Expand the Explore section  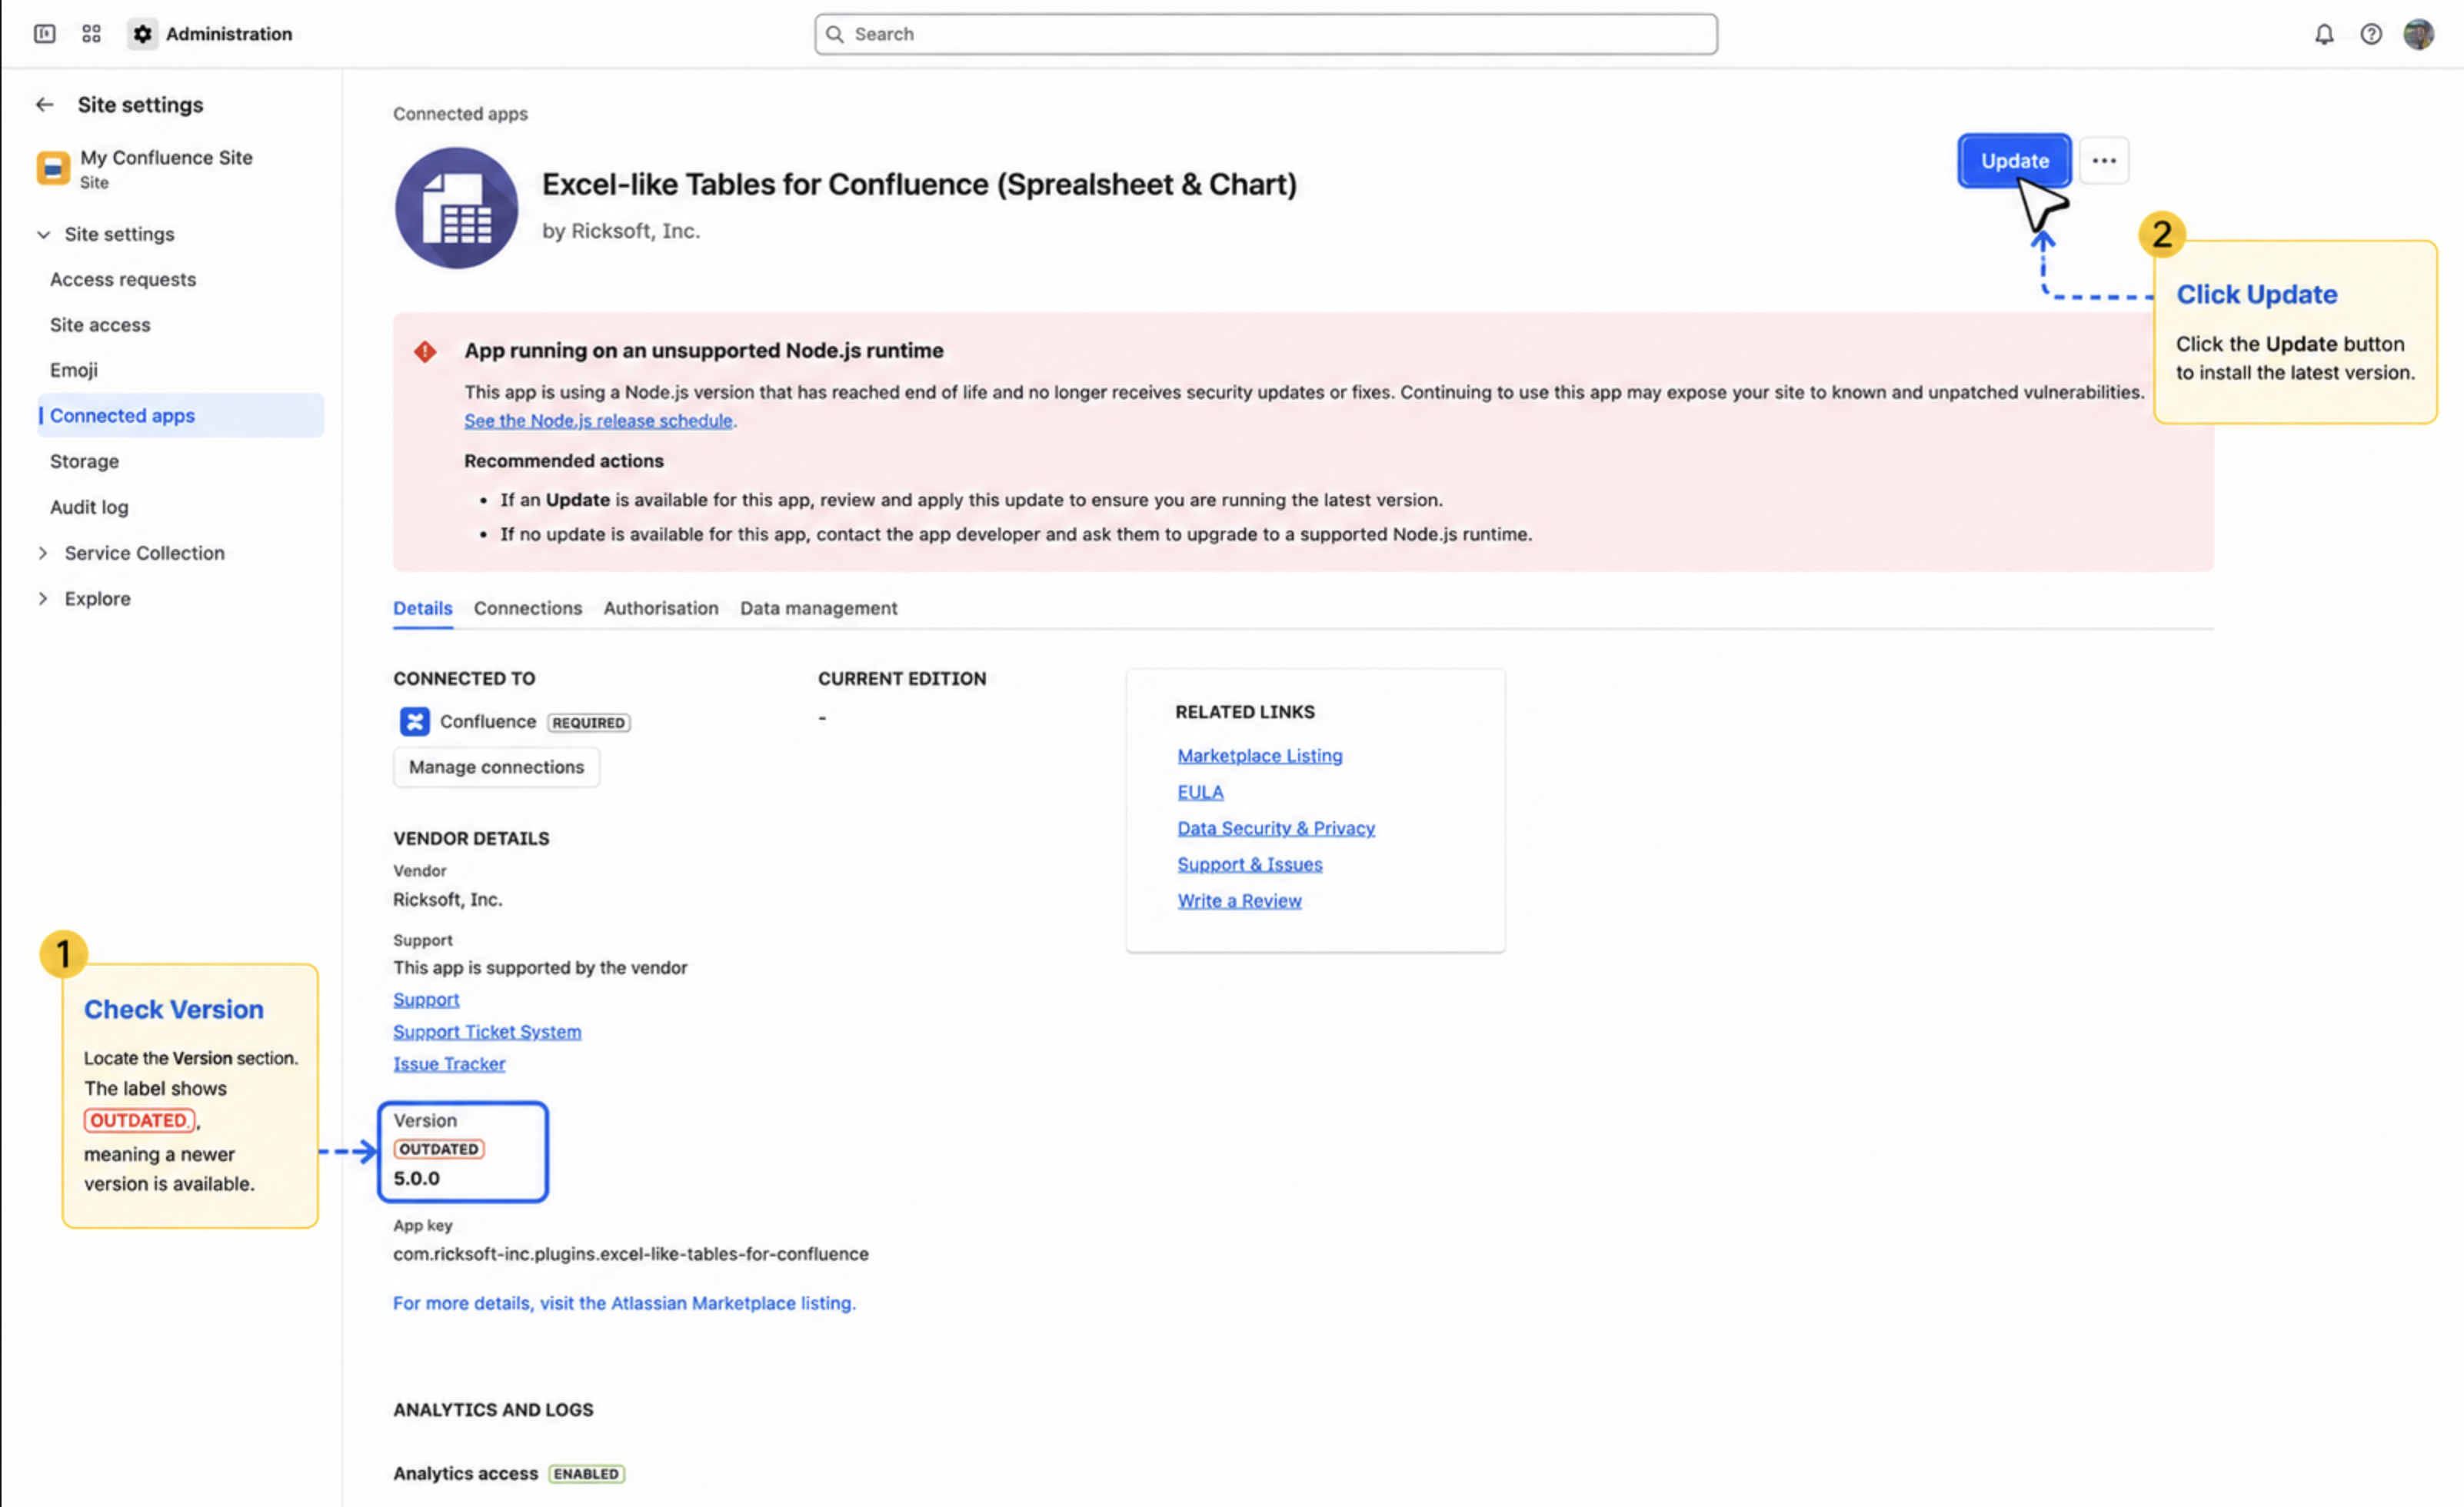[x=43, y=599]
